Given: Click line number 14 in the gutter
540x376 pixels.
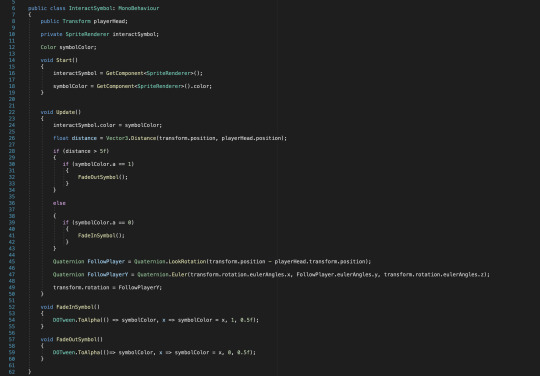Looking at the screenshot, I should [x=12, y=60].
